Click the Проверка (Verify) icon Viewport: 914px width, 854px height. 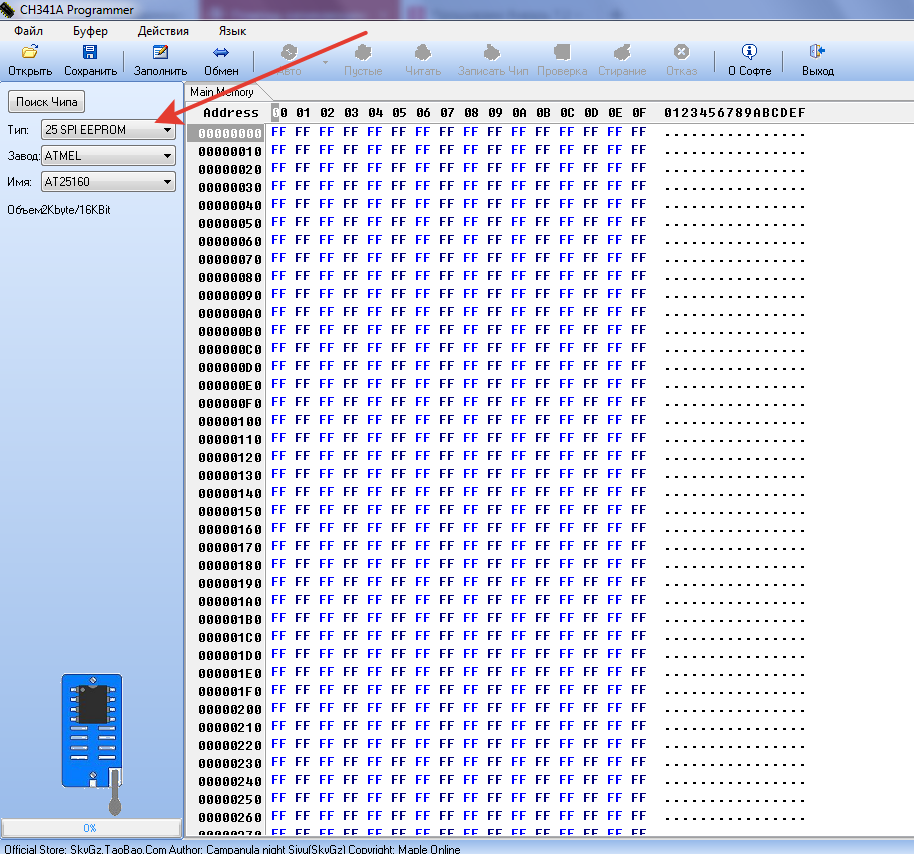click(562, 52)
